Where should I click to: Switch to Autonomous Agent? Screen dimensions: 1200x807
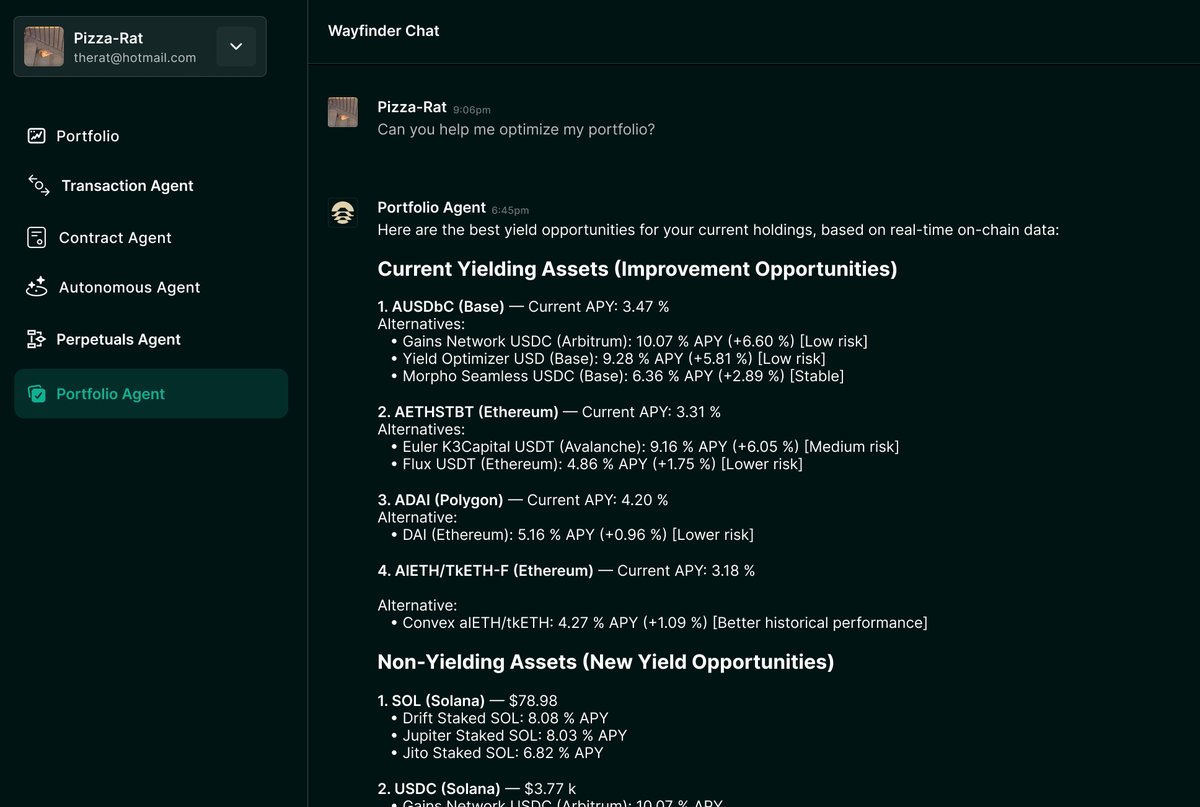[x=129, y=287]
